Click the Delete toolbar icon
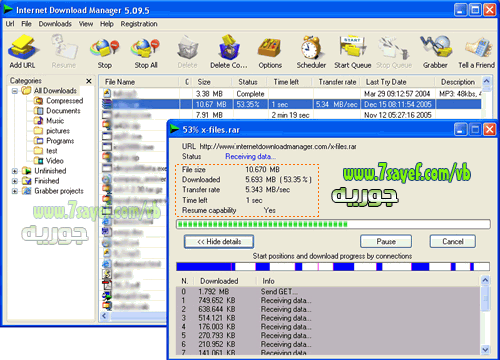Screen dimensions: 500x360 (187, 51)
